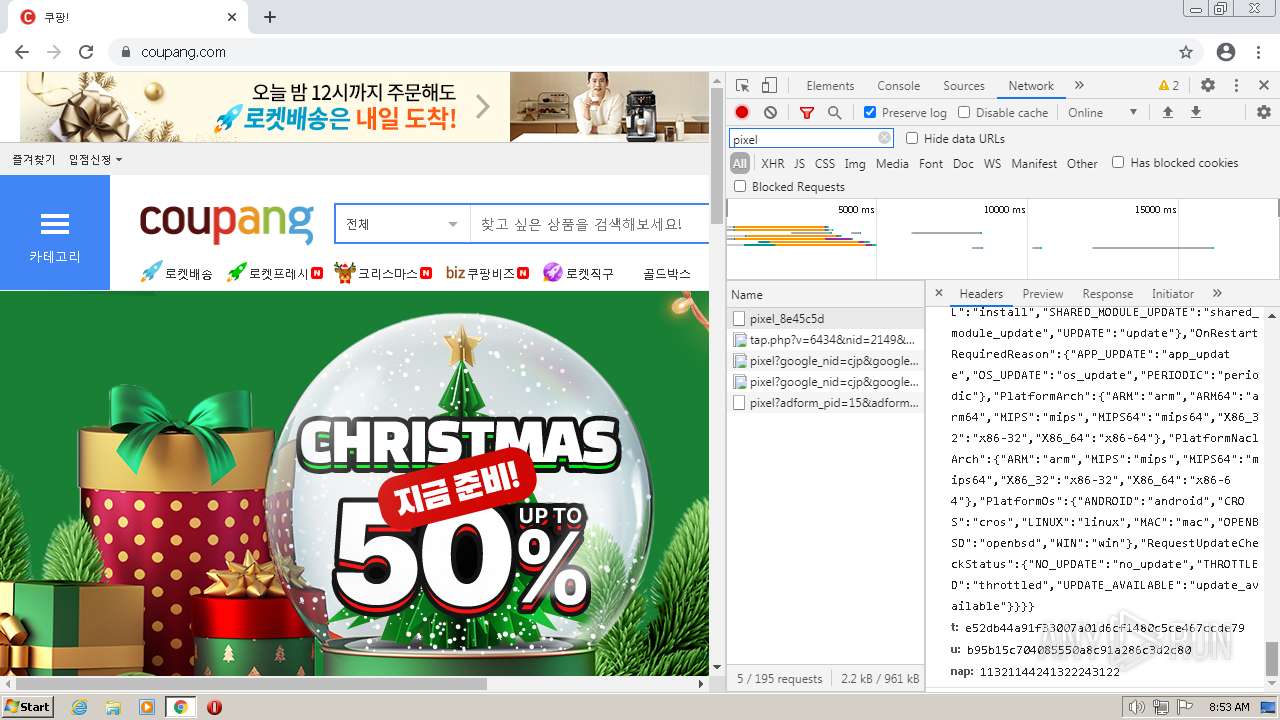Uncheck Preserve log checkbox
1280x720 pixels.
[870, 113]
